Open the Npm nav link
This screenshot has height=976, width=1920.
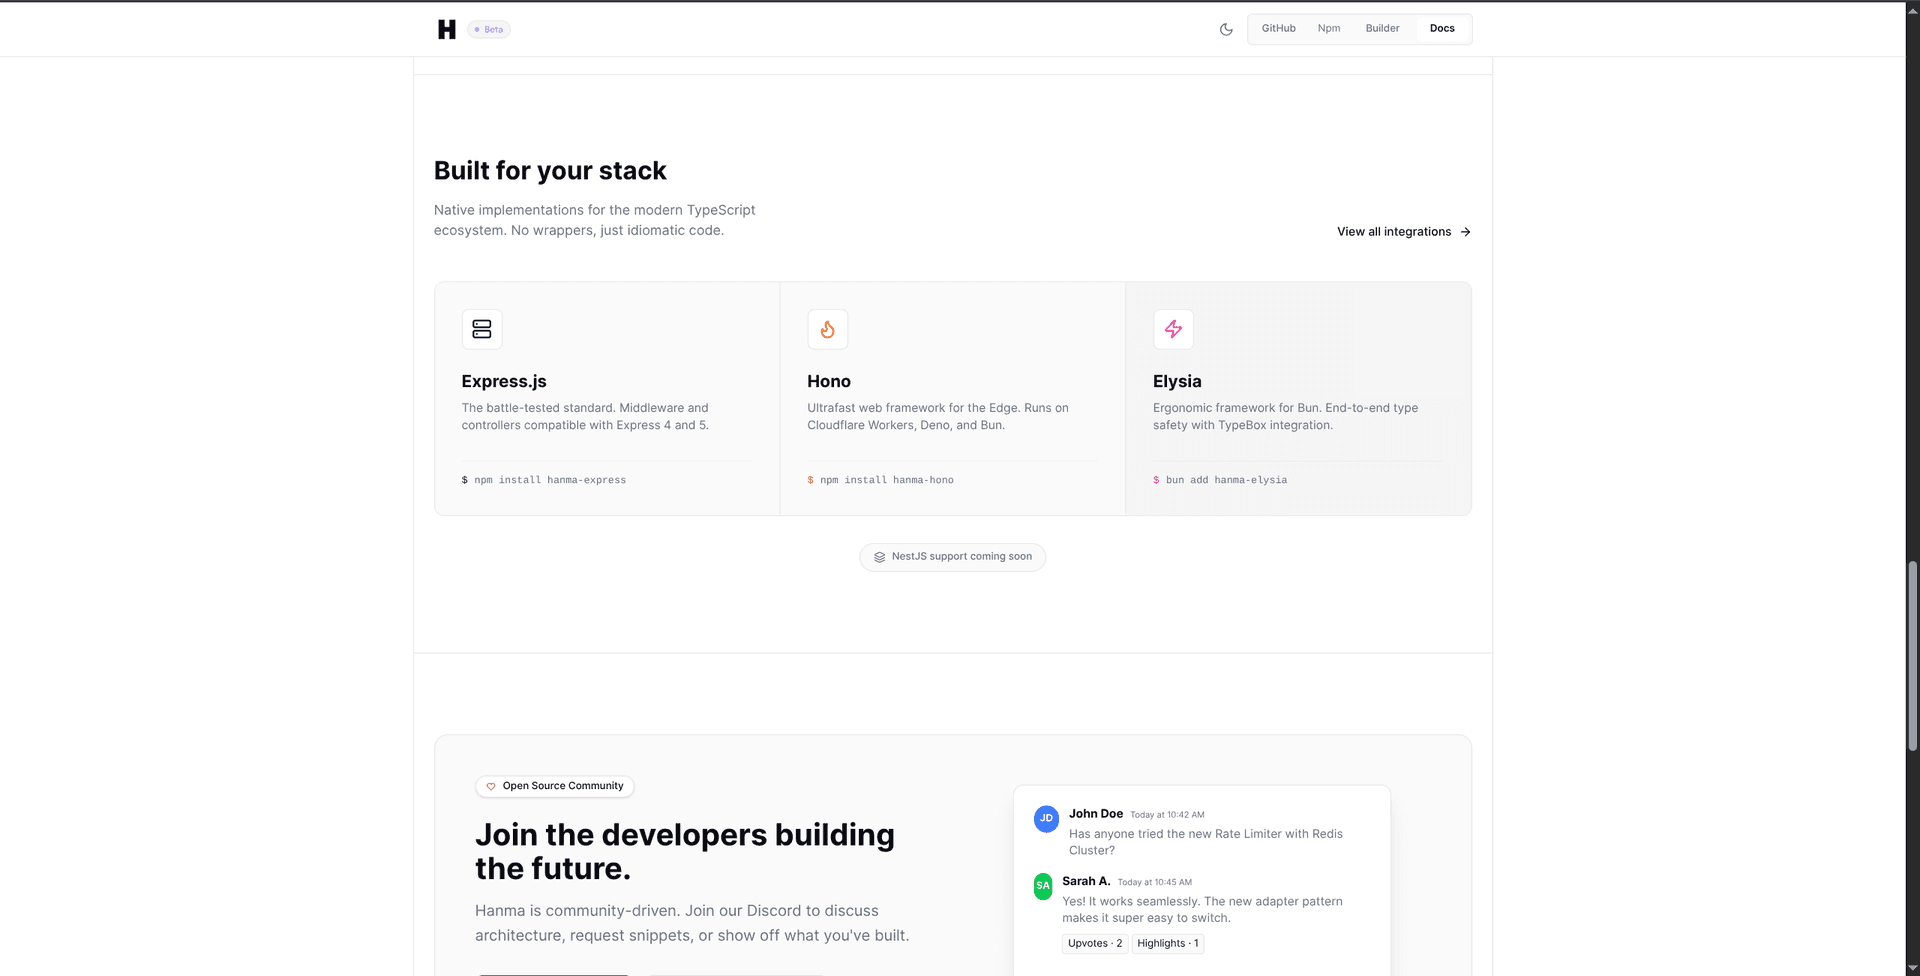pos(1329,28)
